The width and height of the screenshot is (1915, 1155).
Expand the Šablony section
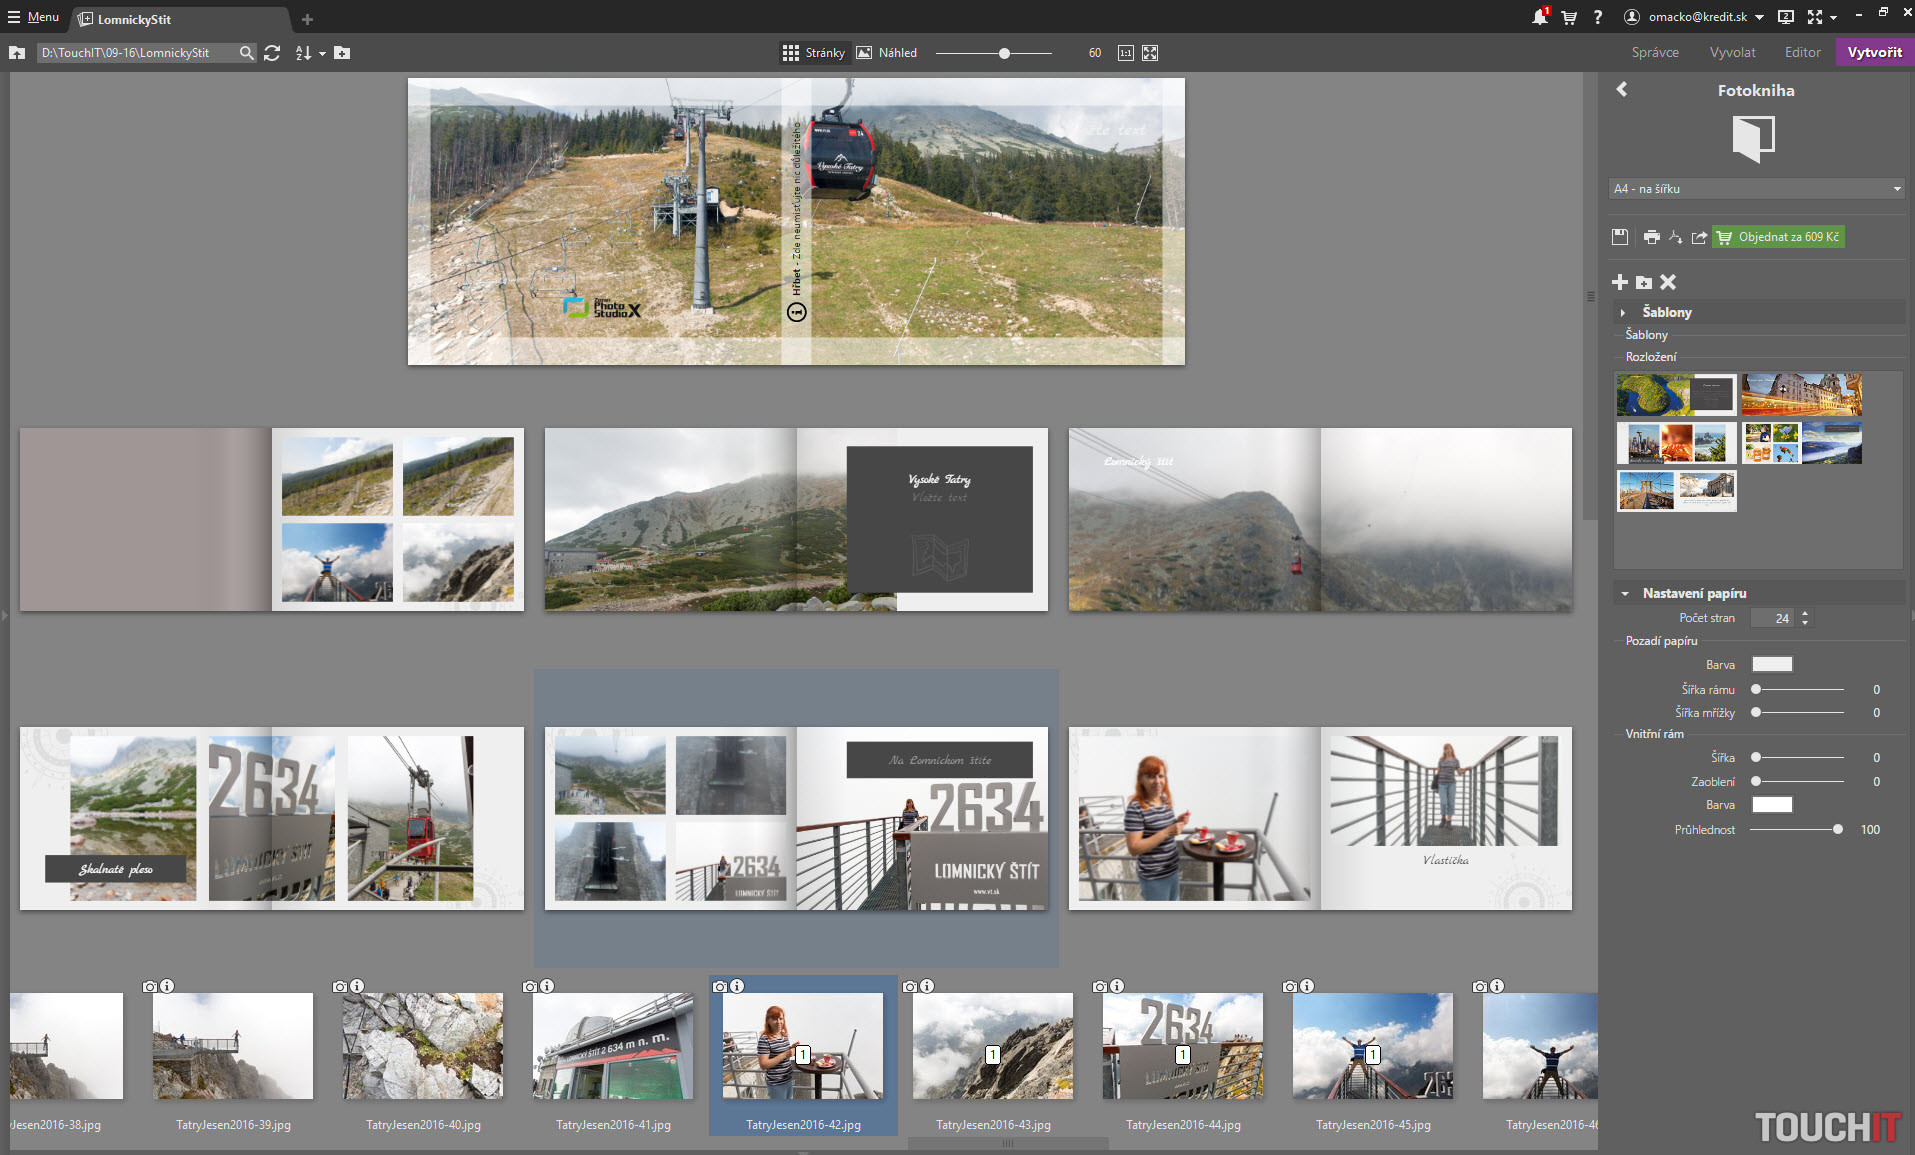(x=1623, y=313)
